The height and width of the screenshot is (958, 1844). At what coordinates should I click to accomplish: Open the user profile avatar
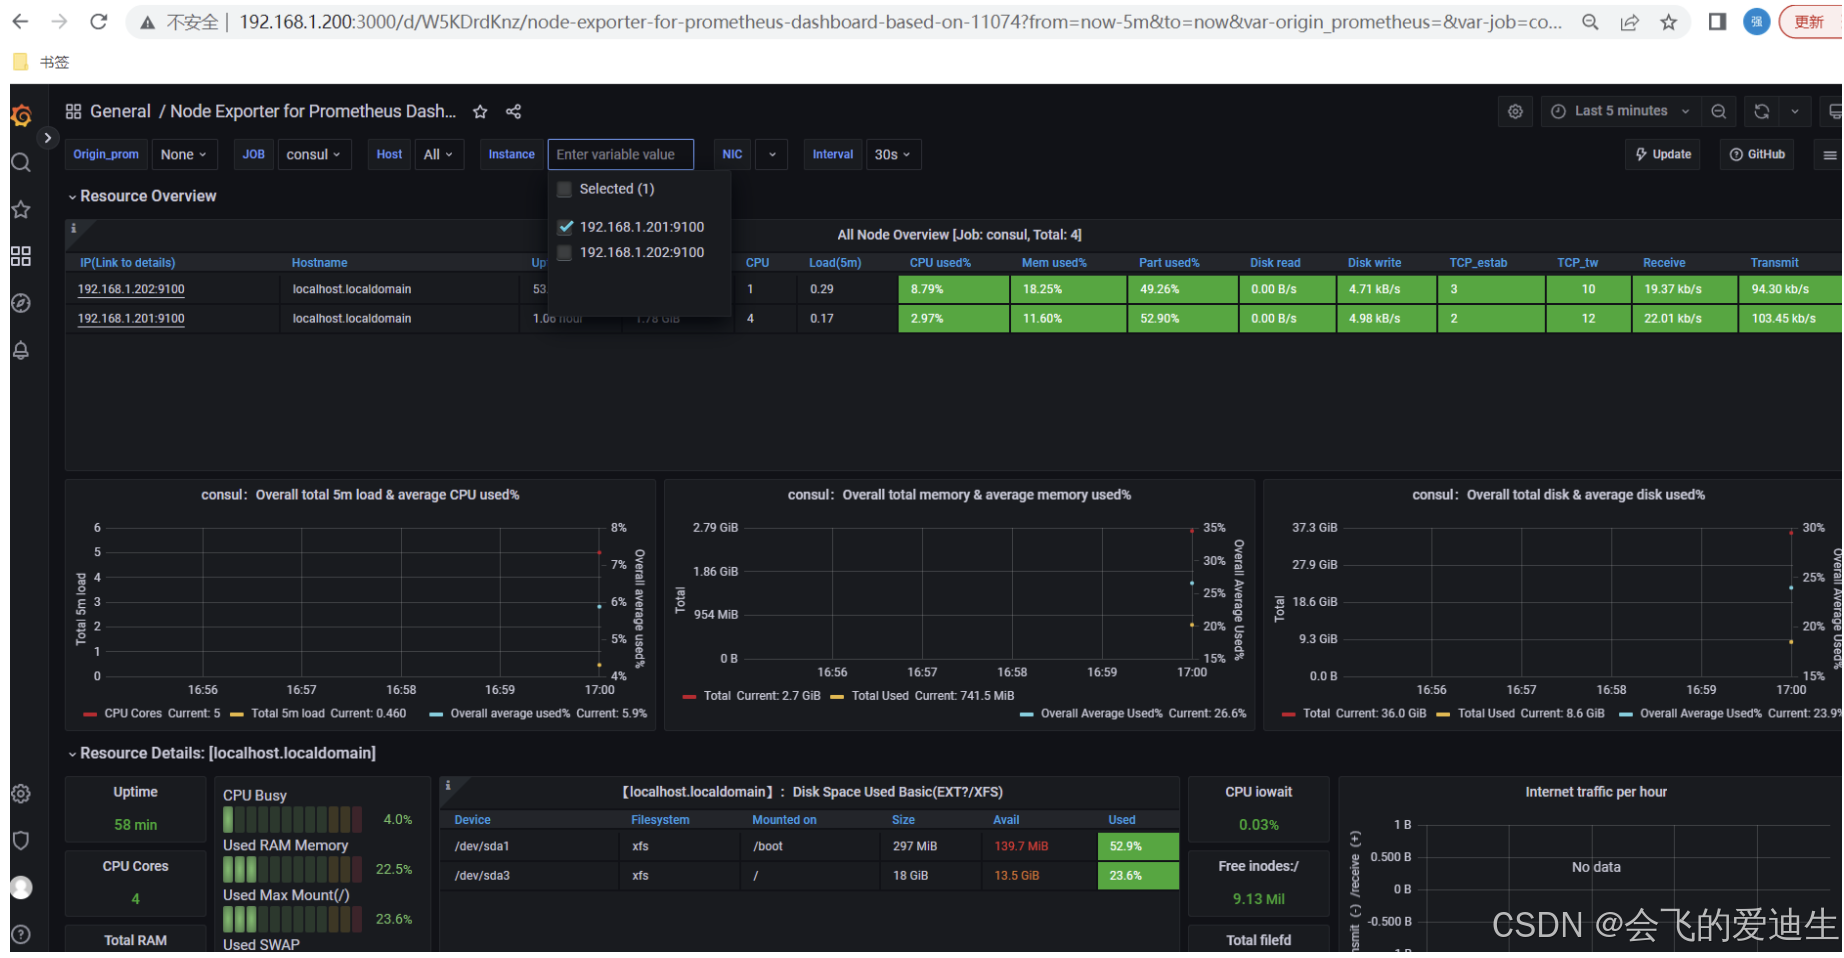(x=21, y=888)
